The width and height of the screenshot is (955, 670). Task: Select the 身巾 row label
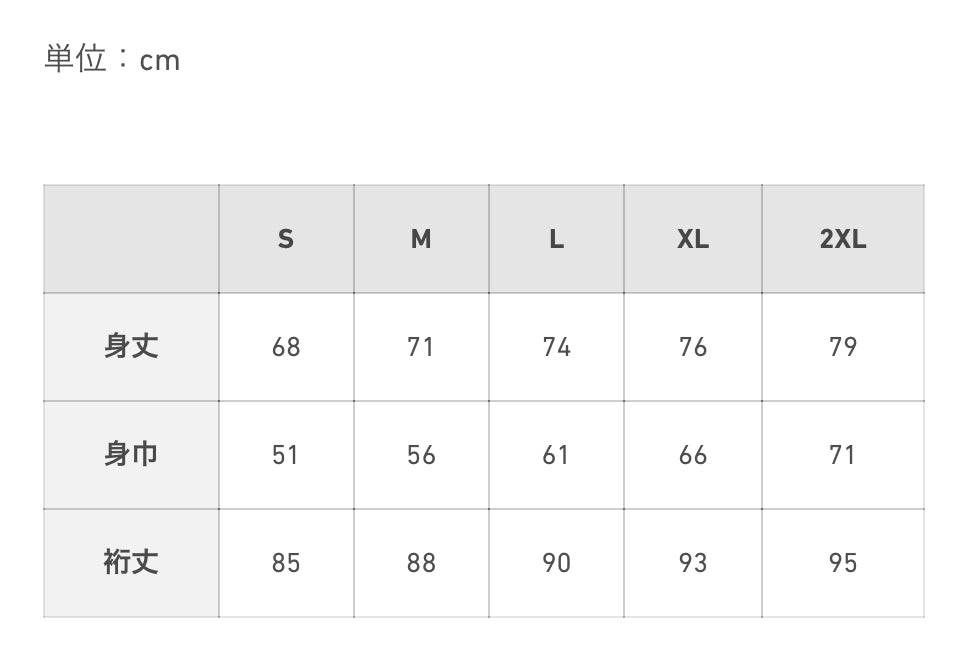tap(131, 455)
